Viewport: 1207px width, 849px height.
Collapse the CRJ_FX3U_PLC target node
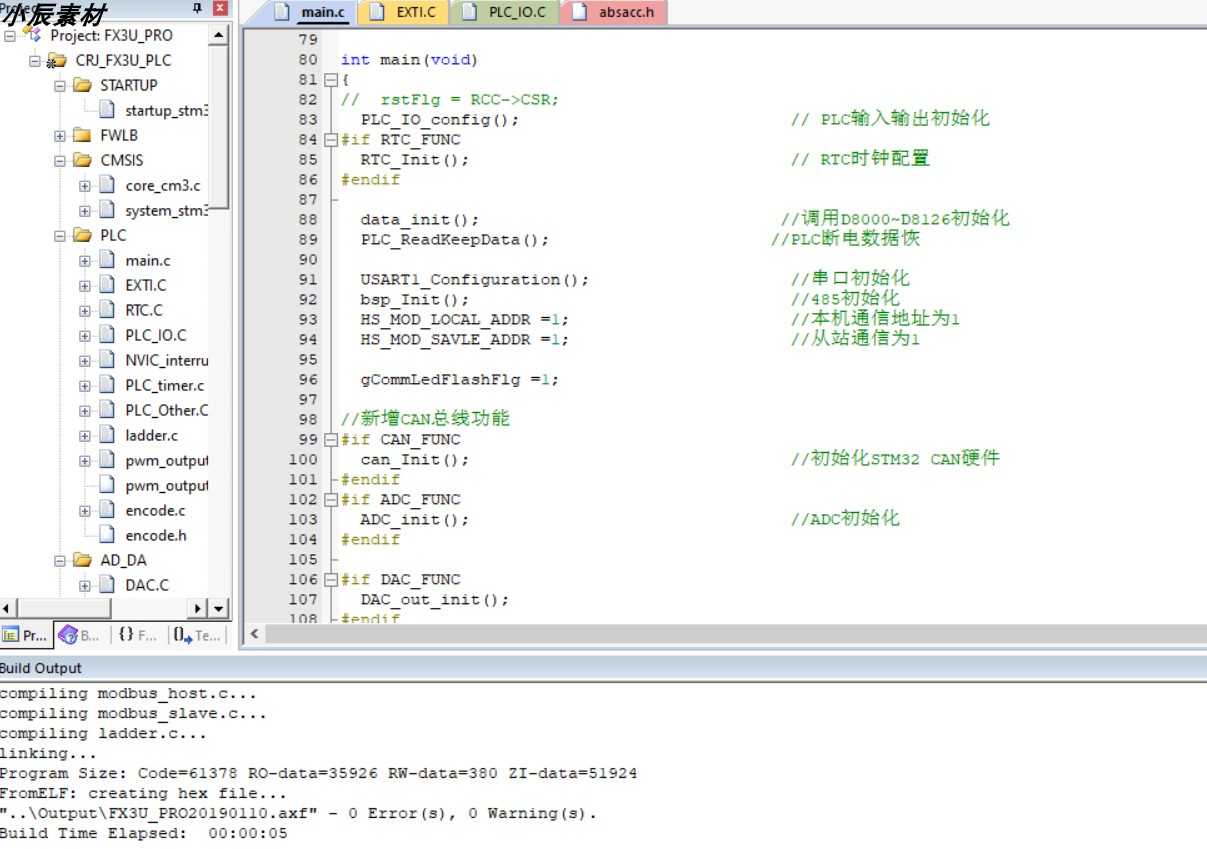tap(35, 60)
